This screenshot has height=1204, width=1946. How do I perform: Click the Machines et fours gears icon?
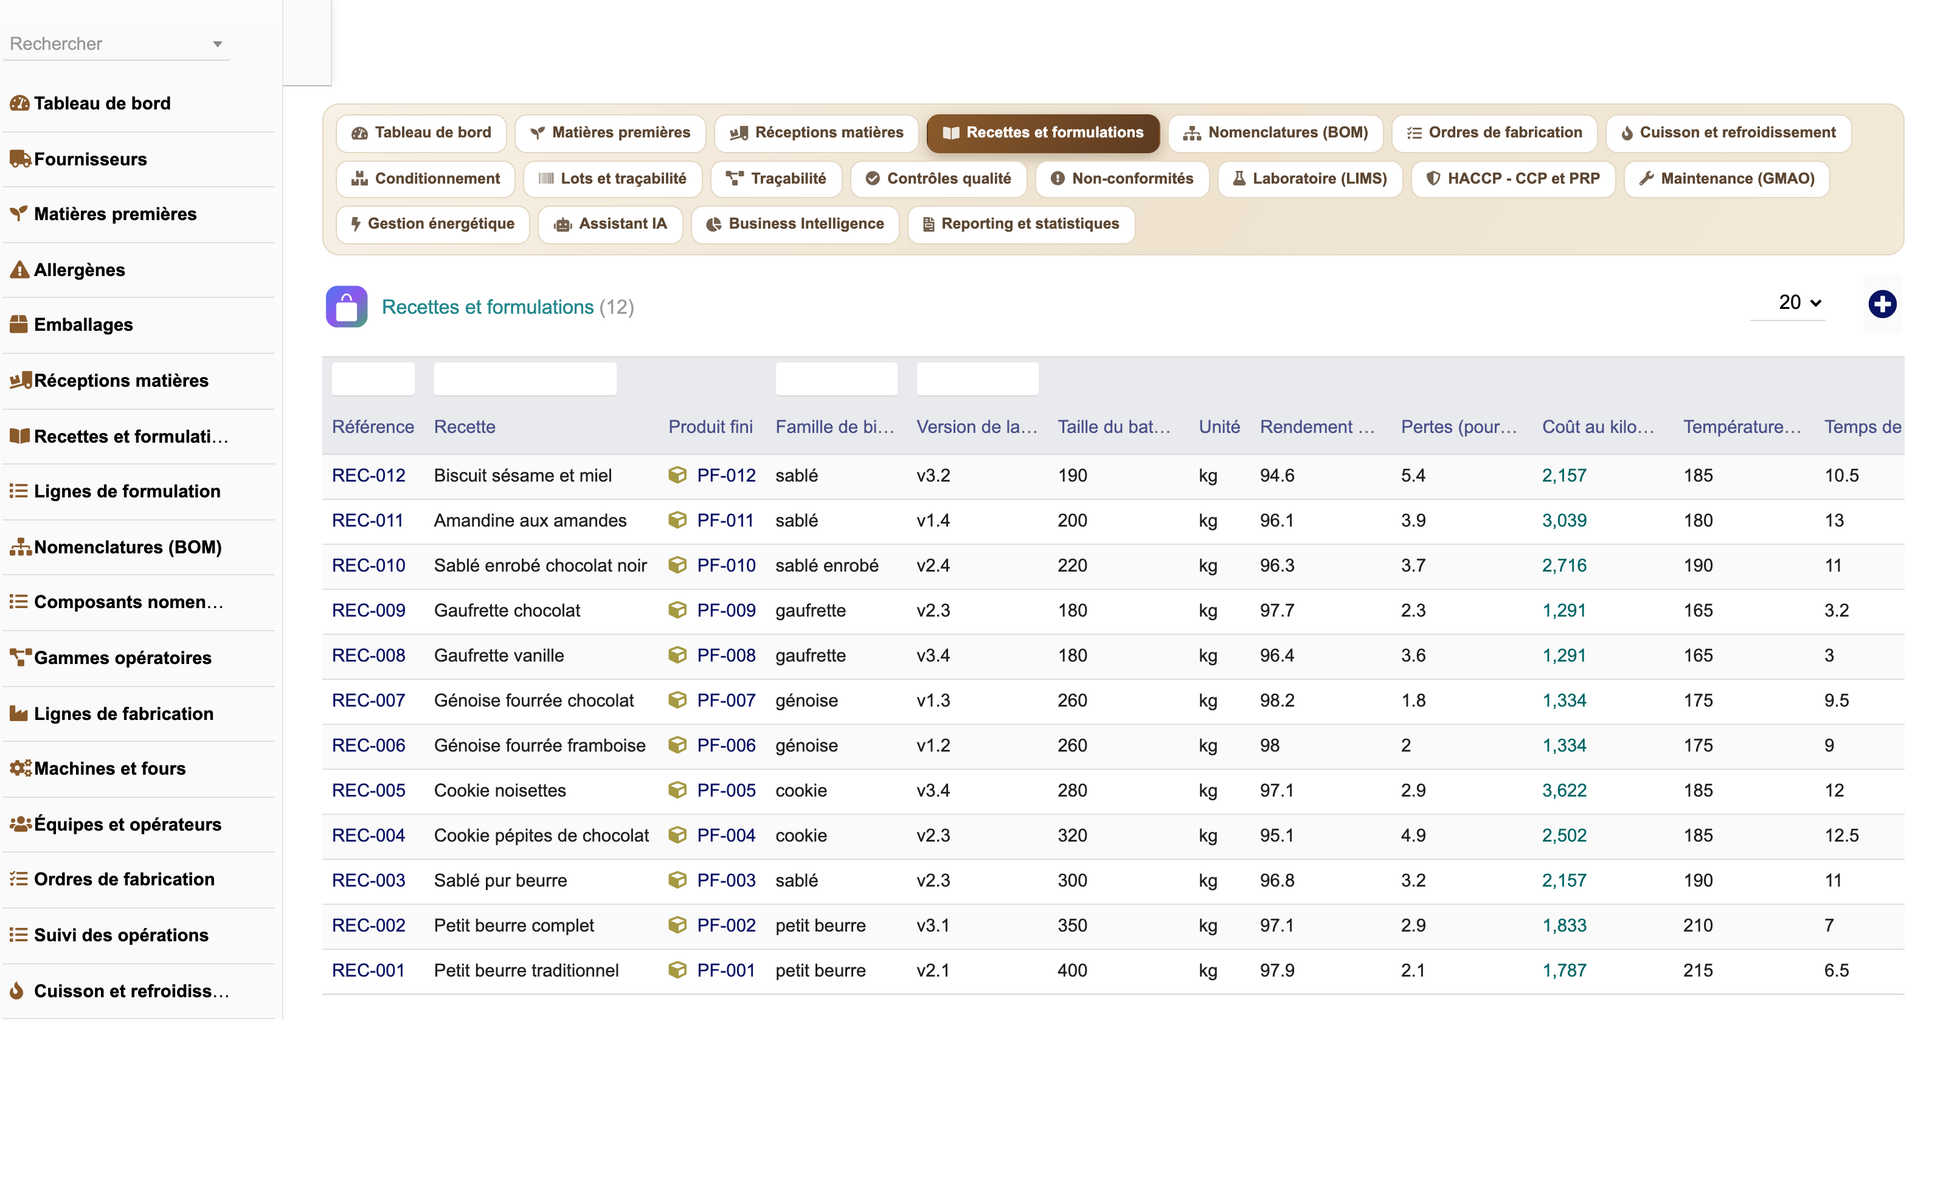19,769
